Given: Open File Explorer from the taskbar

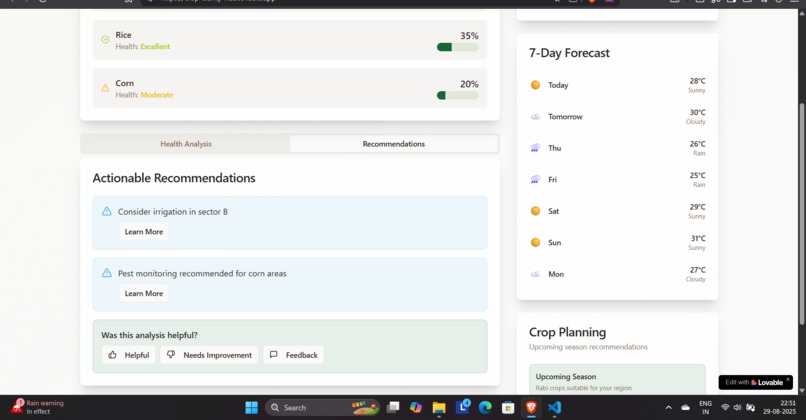Looking at the screenshot, I should (439, 408).
